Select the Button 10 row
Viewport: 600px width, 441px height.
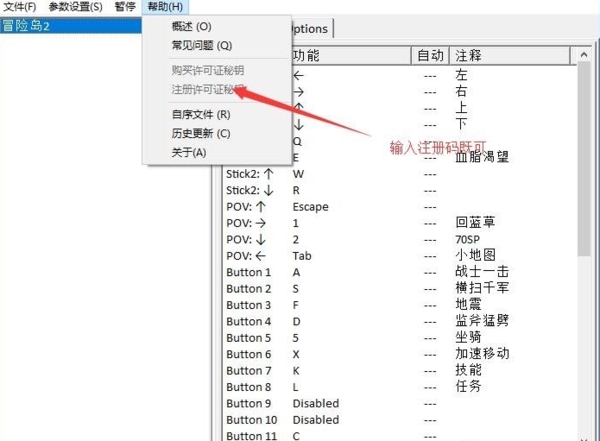[400, 420]
